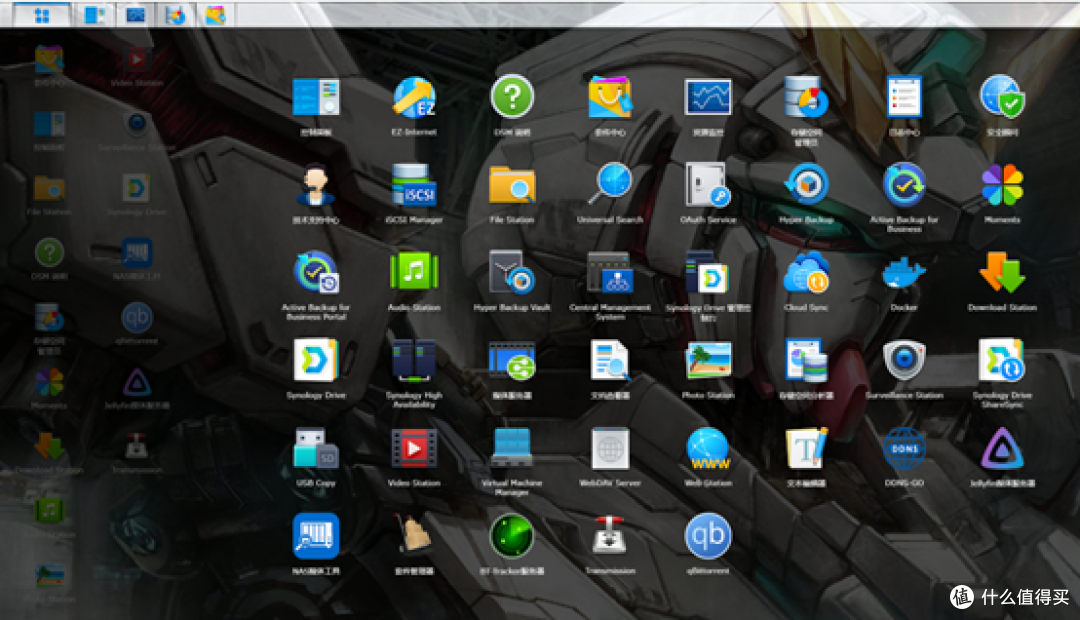Launch Audio Station in the Main Menu grid
The width and height of the screenshot is (1080, 620).
pos(414,272)
